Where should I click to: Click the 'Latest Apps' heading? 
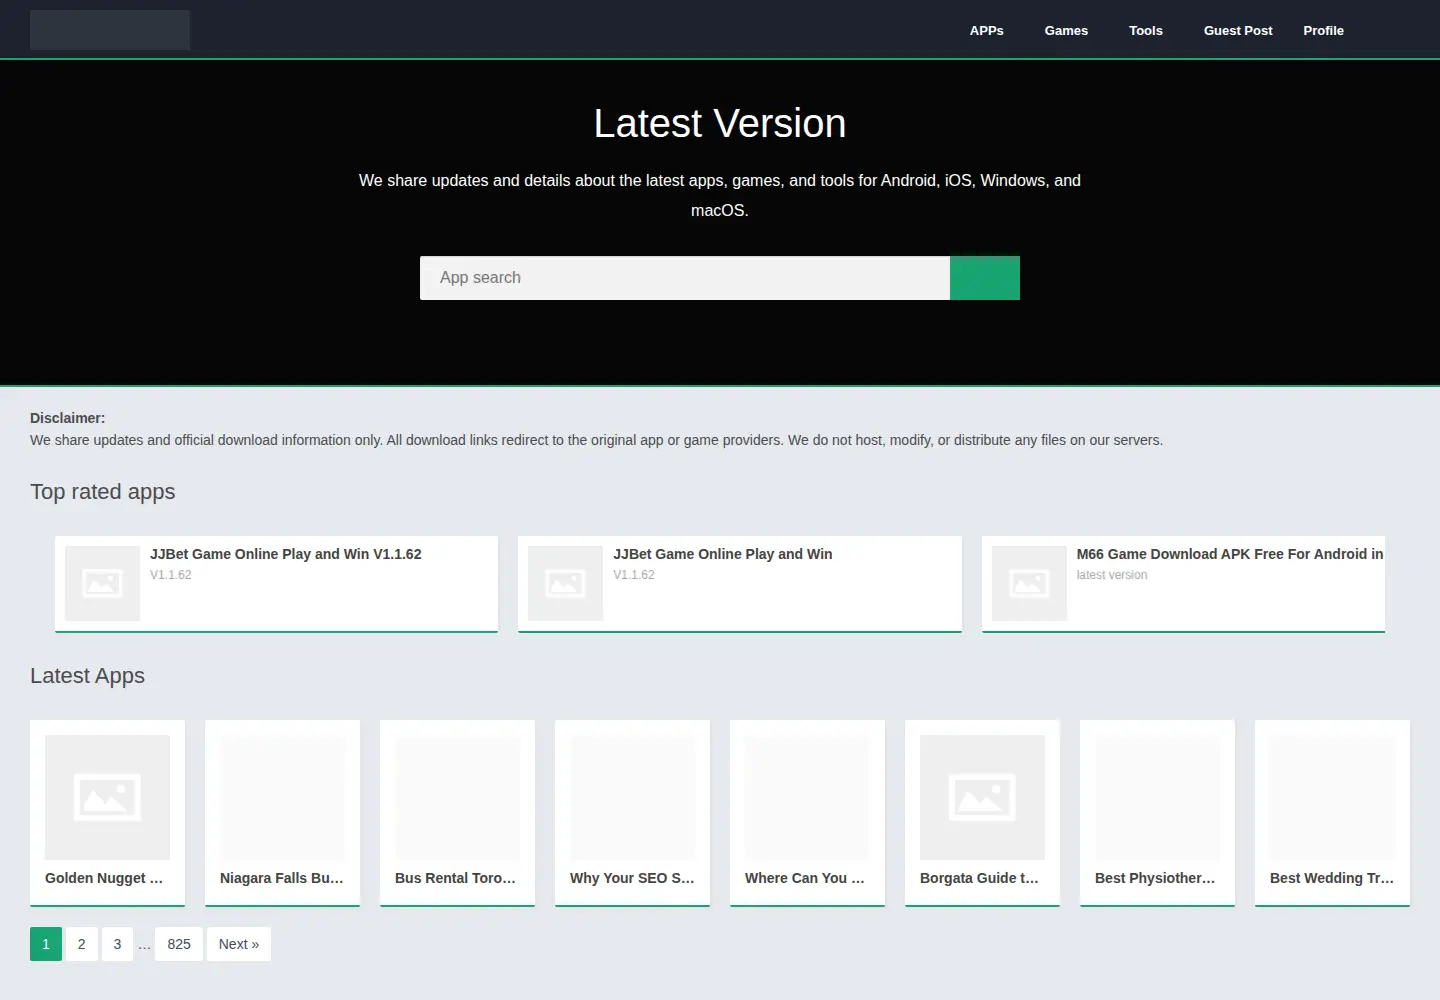point(87,676)
